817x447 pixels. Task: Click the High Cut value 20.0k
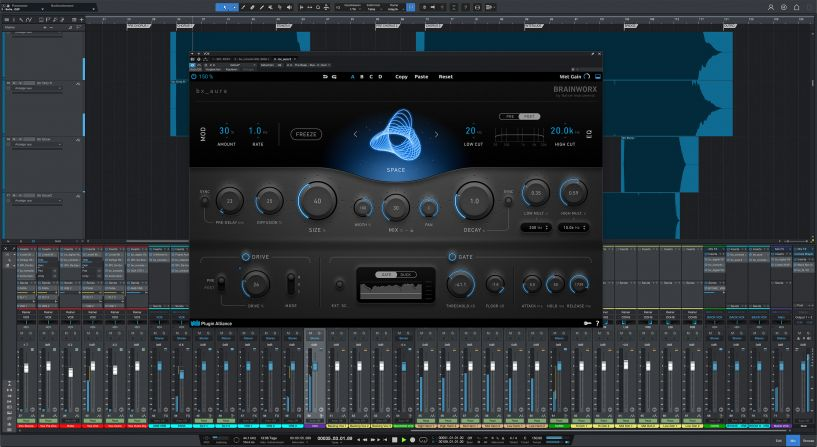(x=563, y=131)
